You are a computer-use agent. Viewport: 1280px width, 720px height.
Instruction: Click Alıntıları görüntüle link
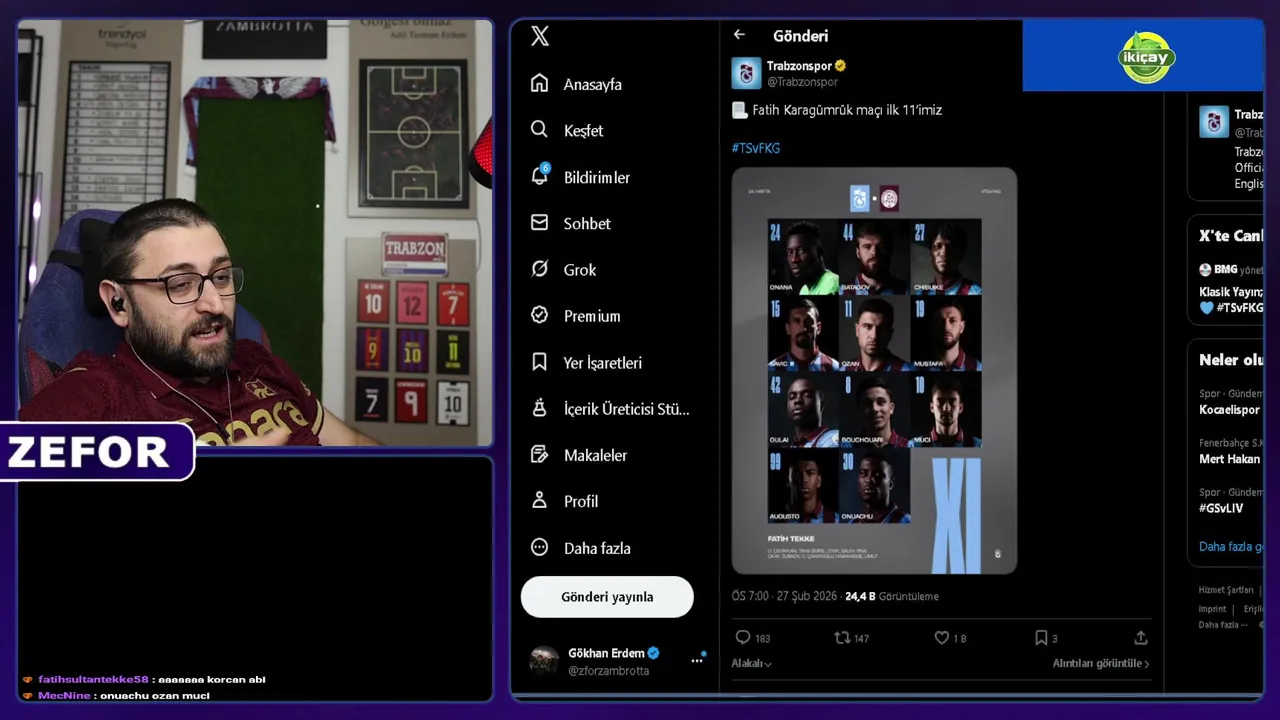(1100, 663)
